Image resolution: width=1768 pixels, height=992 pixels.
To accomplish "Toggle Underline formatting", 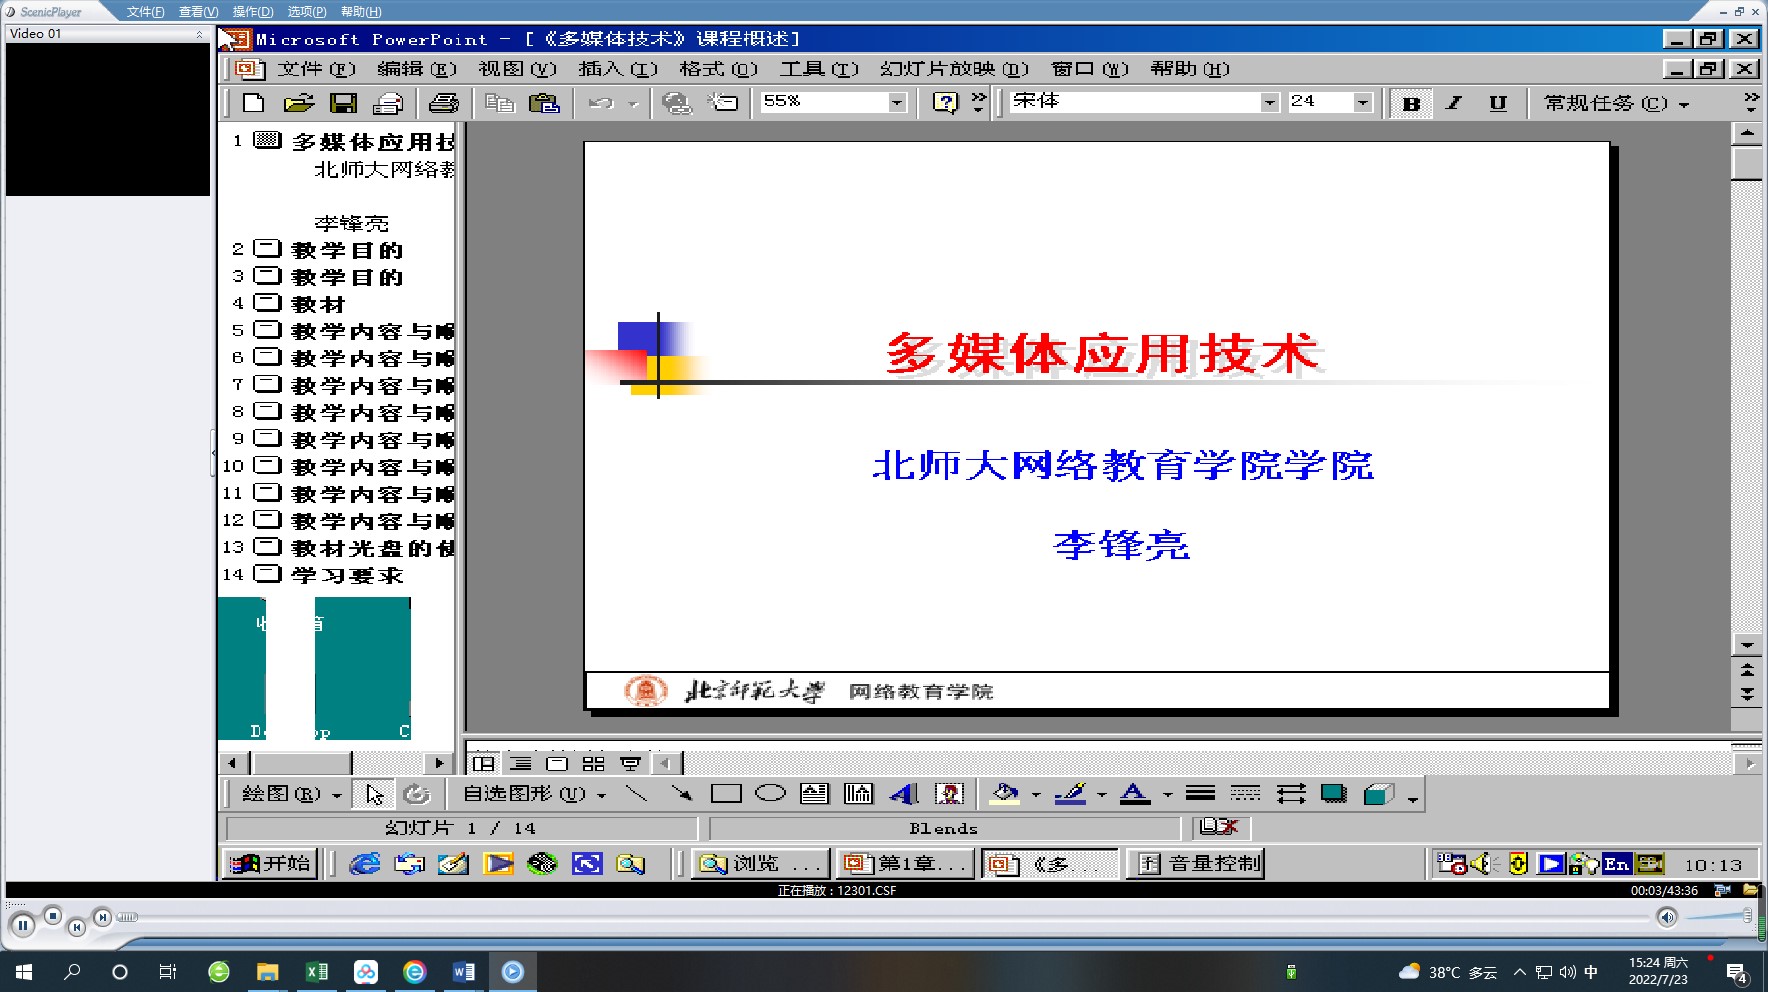I will point(1498,103).
